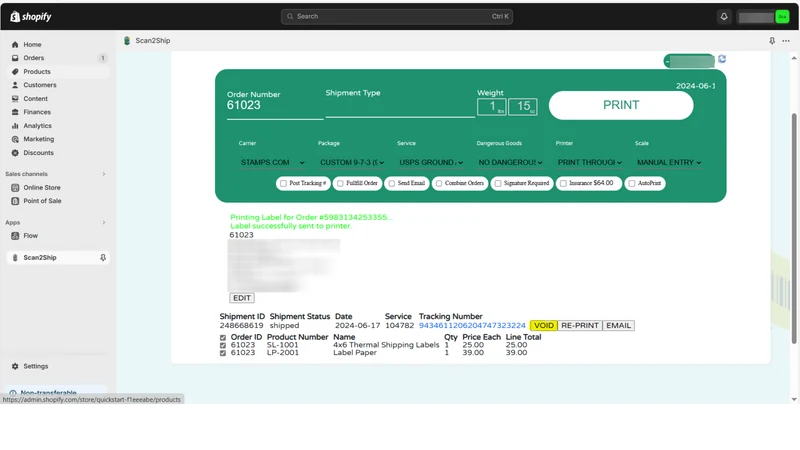Viewport: 800px width, 450px height.
Task: Click the Point of Sale icon
Action: tap(15, 201)
